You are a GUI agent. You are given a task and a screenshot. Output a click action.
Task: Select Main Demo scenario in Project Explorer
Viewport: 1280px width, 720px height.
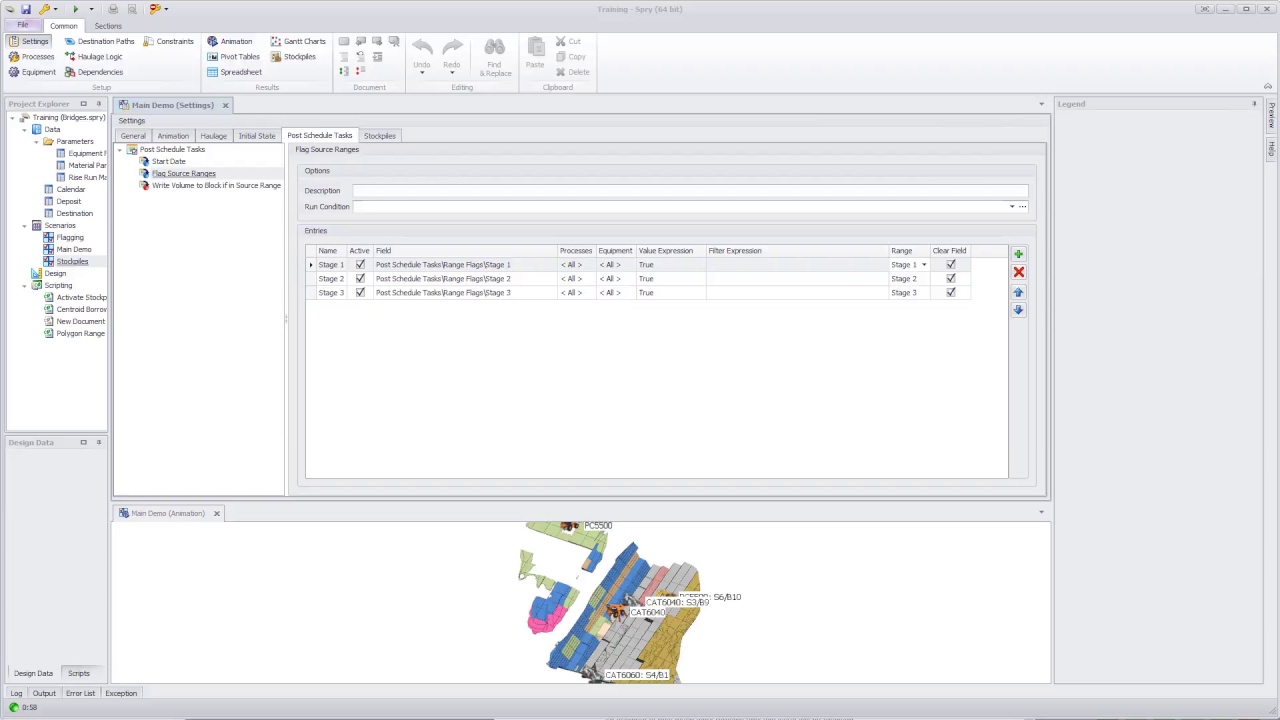pyautogui.click(x=74, y=249)
